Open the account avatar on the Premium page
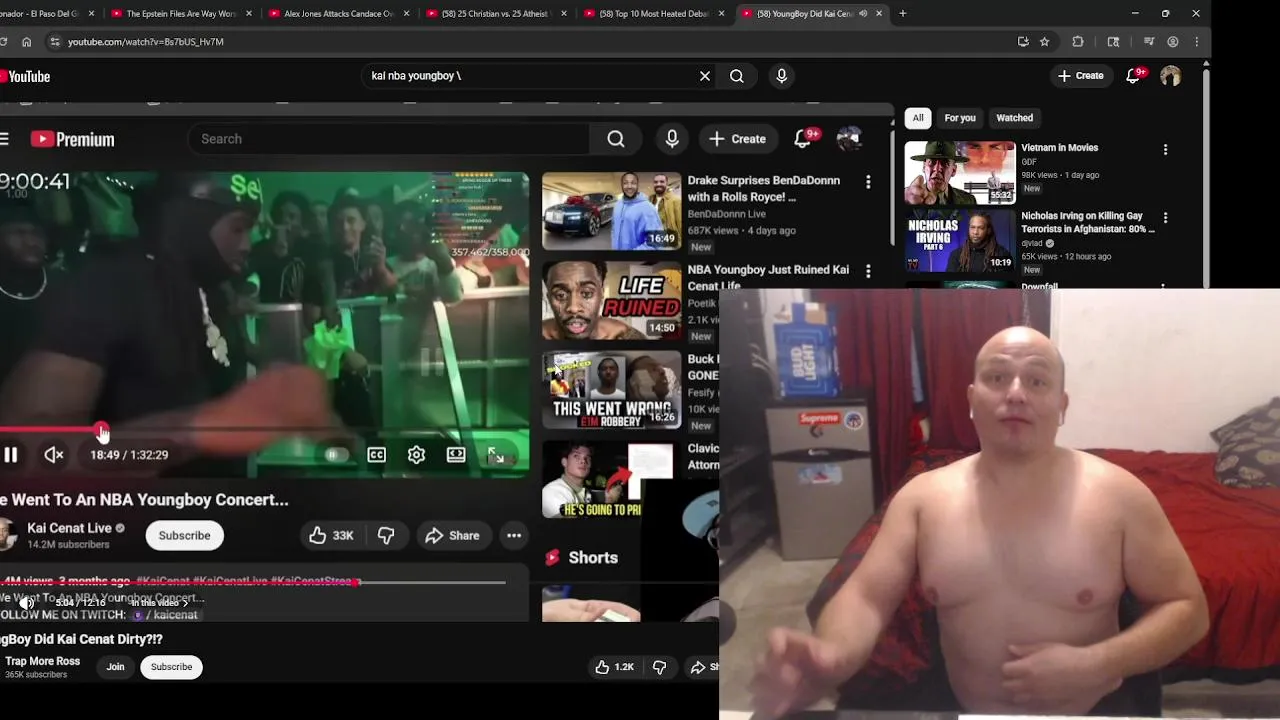 pos(849,139)
